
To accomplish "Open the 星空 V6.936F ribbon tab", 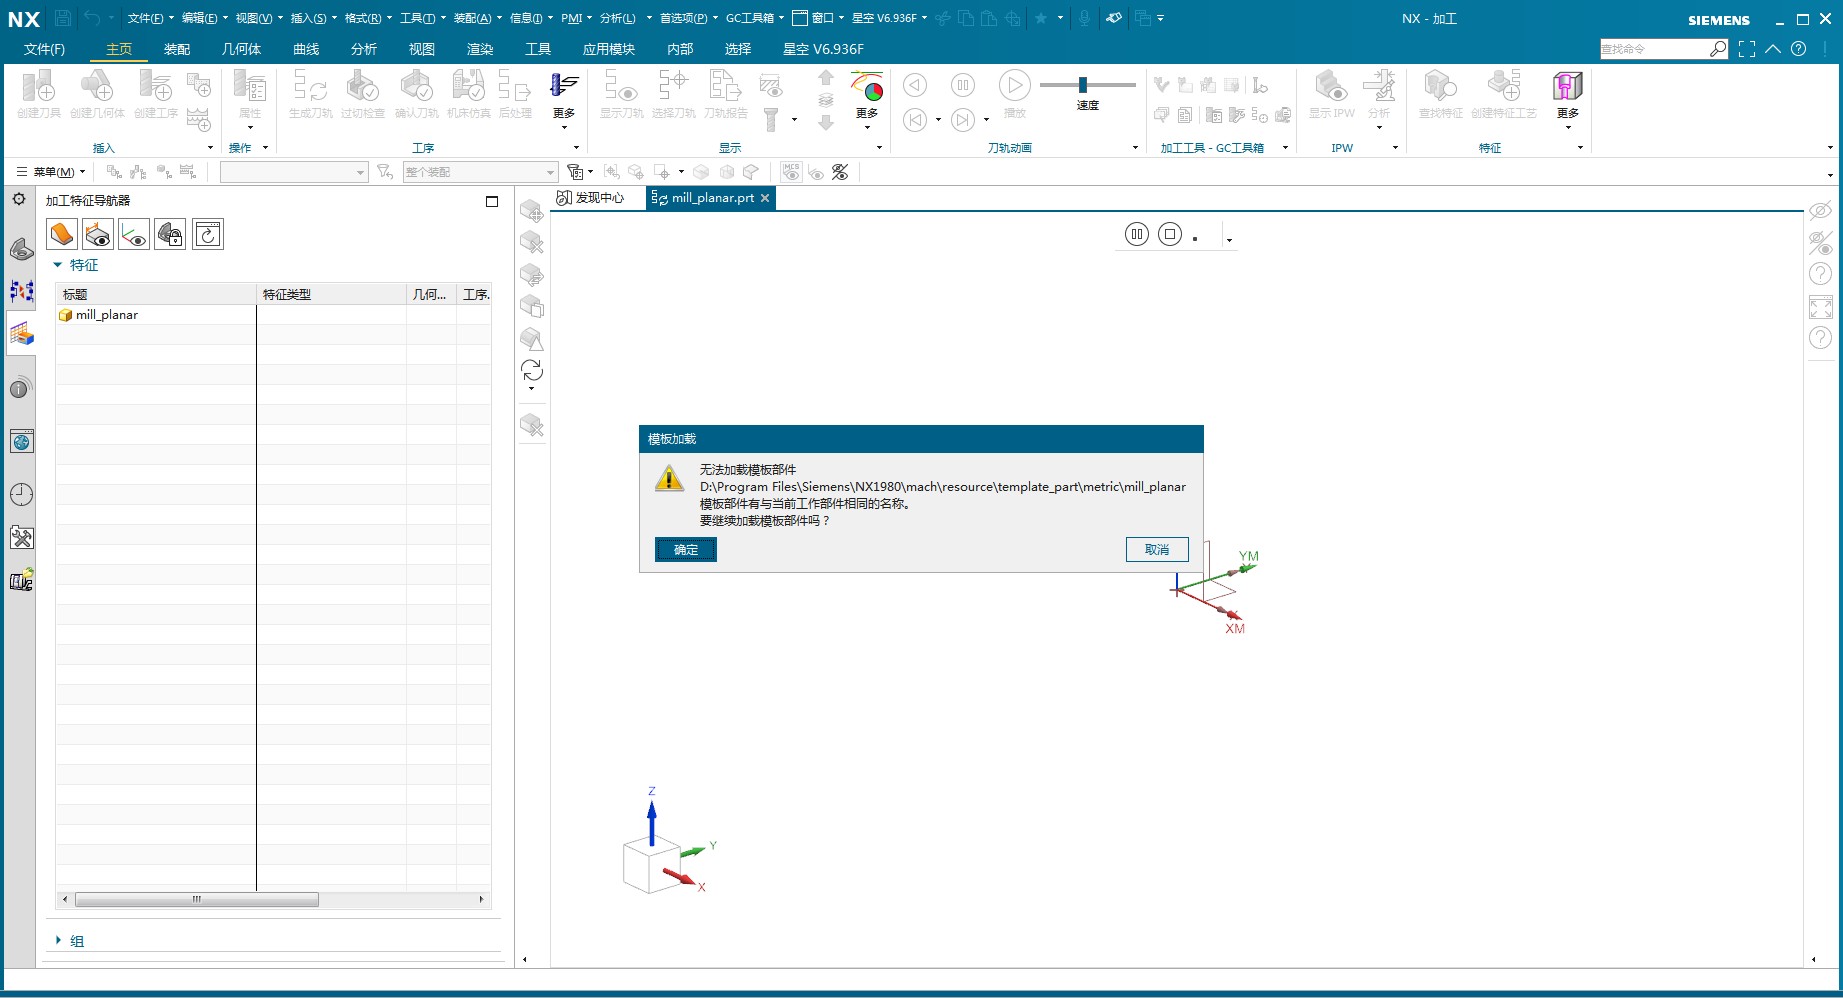I will coord(823,49).
